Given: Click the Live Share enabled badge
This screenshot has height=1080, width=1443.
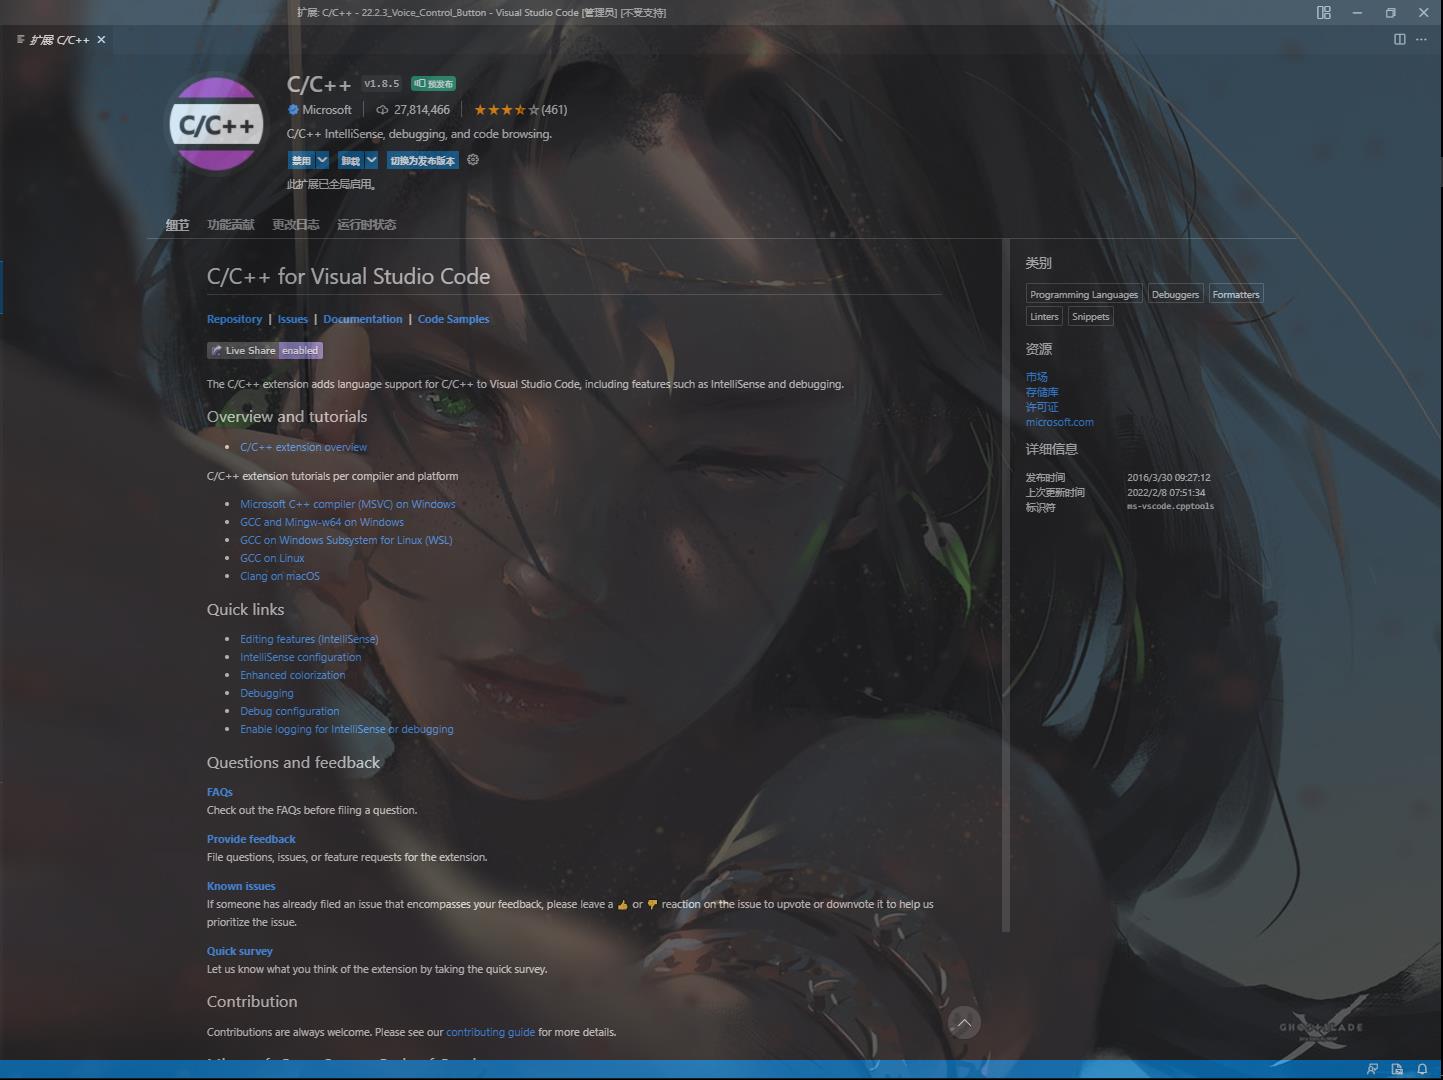Looking at the screenshot, I should tap(265, 350).
